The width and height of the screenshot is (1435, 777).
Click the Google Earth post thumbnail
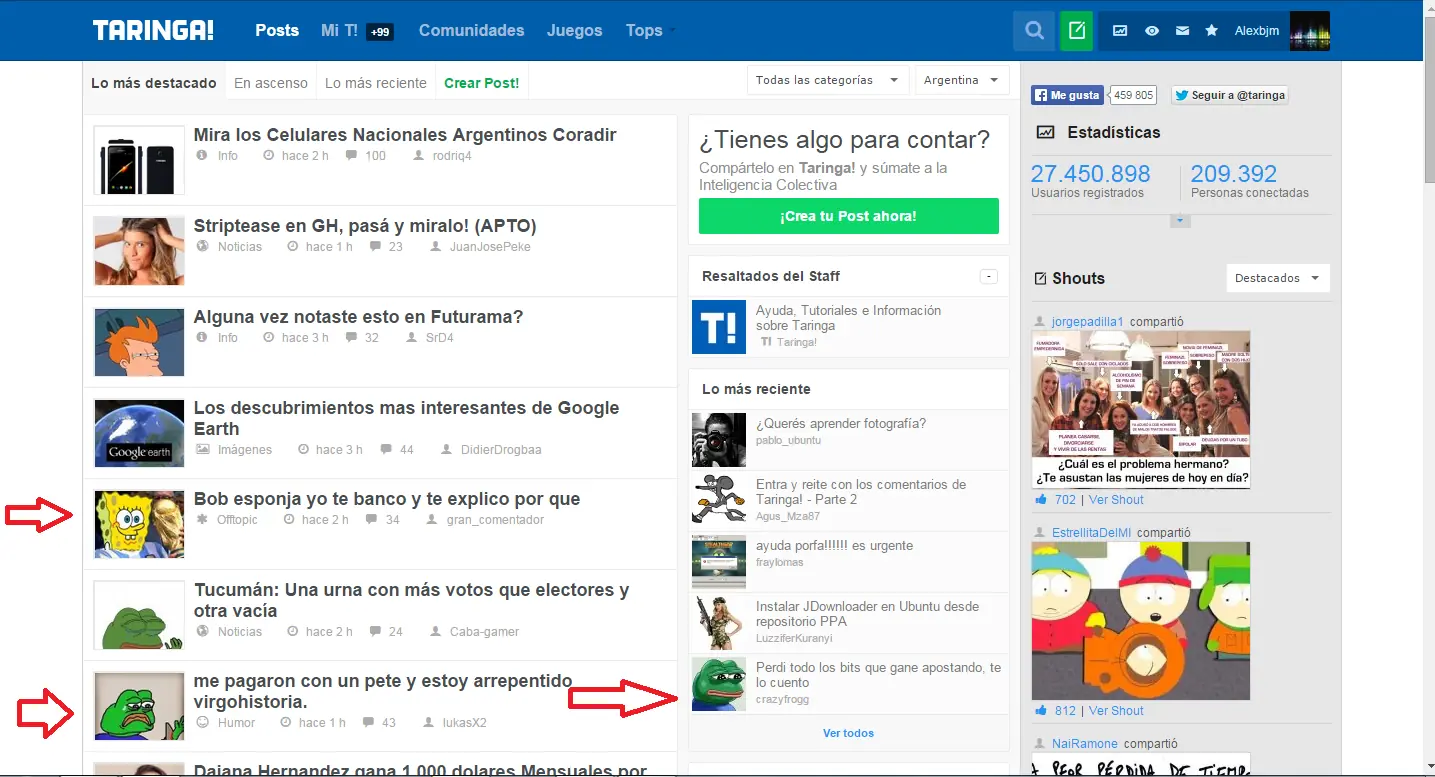click(x=139, y=433)
